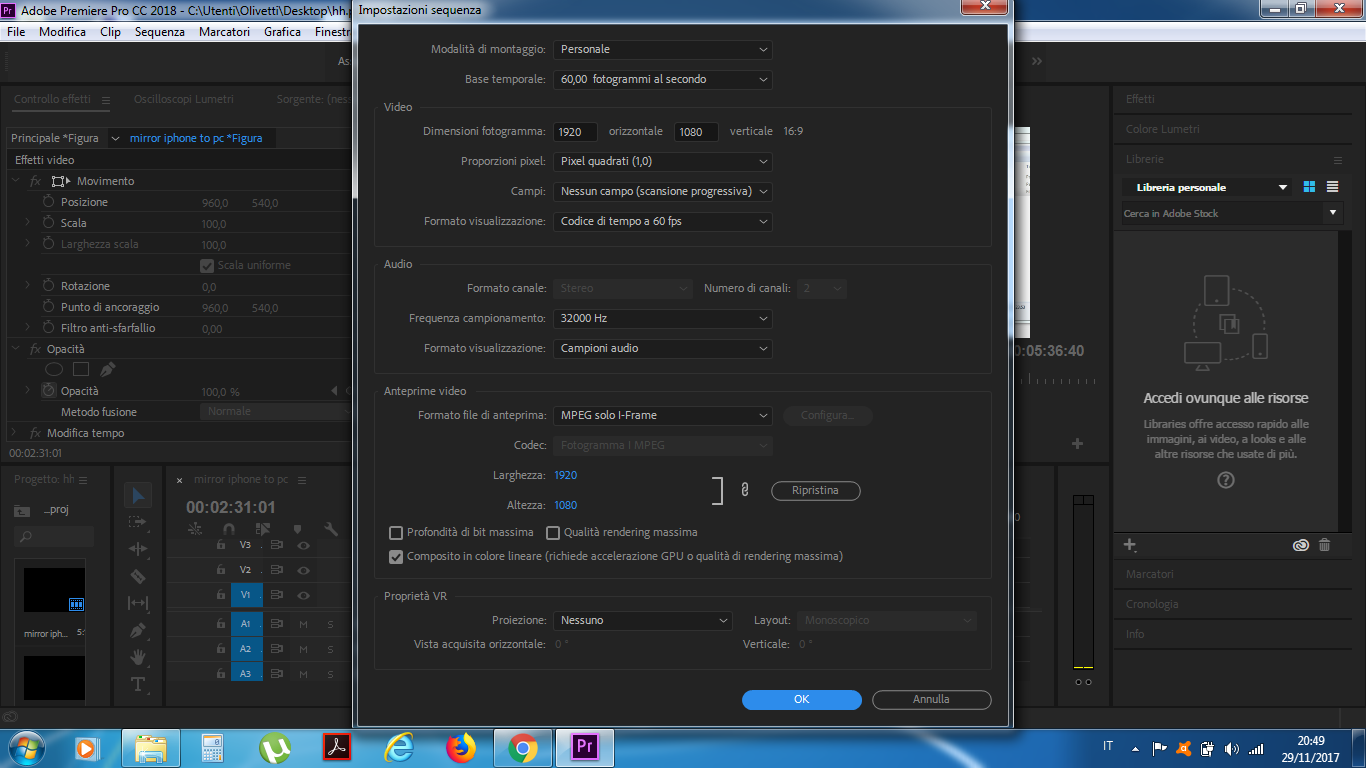The width and height of the screenshot is (1366, 768).
Task: Activate the Hand tool
Action: (138, 656)
